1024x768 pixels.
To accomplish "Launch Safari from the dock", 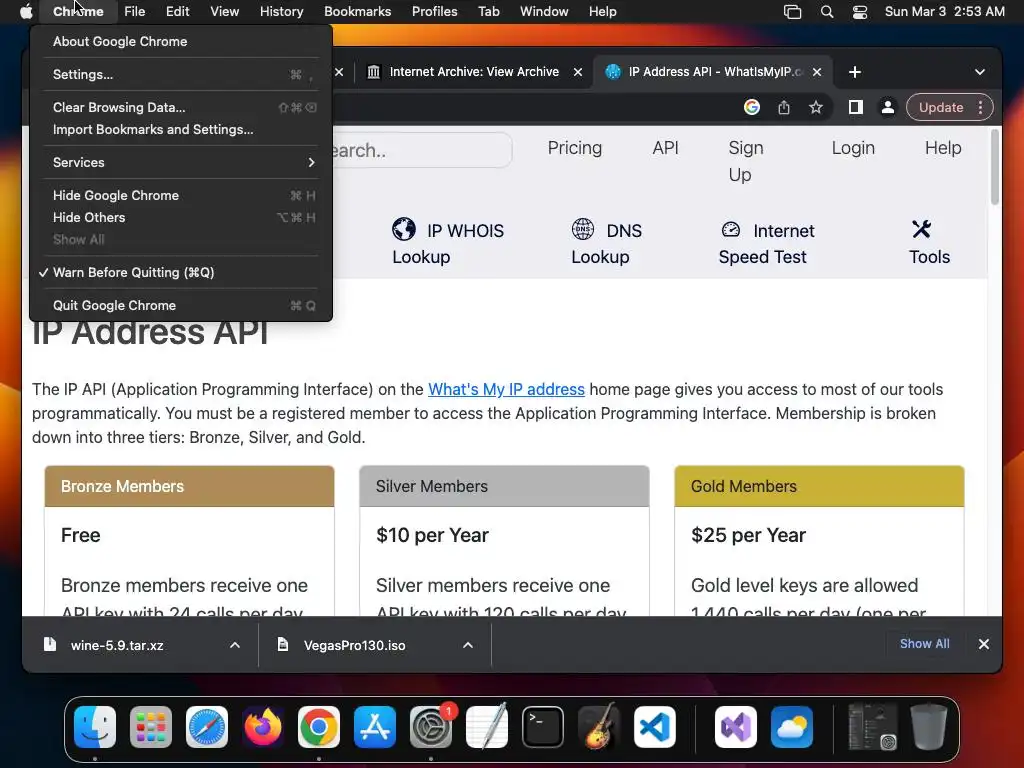I will point(207,727).
